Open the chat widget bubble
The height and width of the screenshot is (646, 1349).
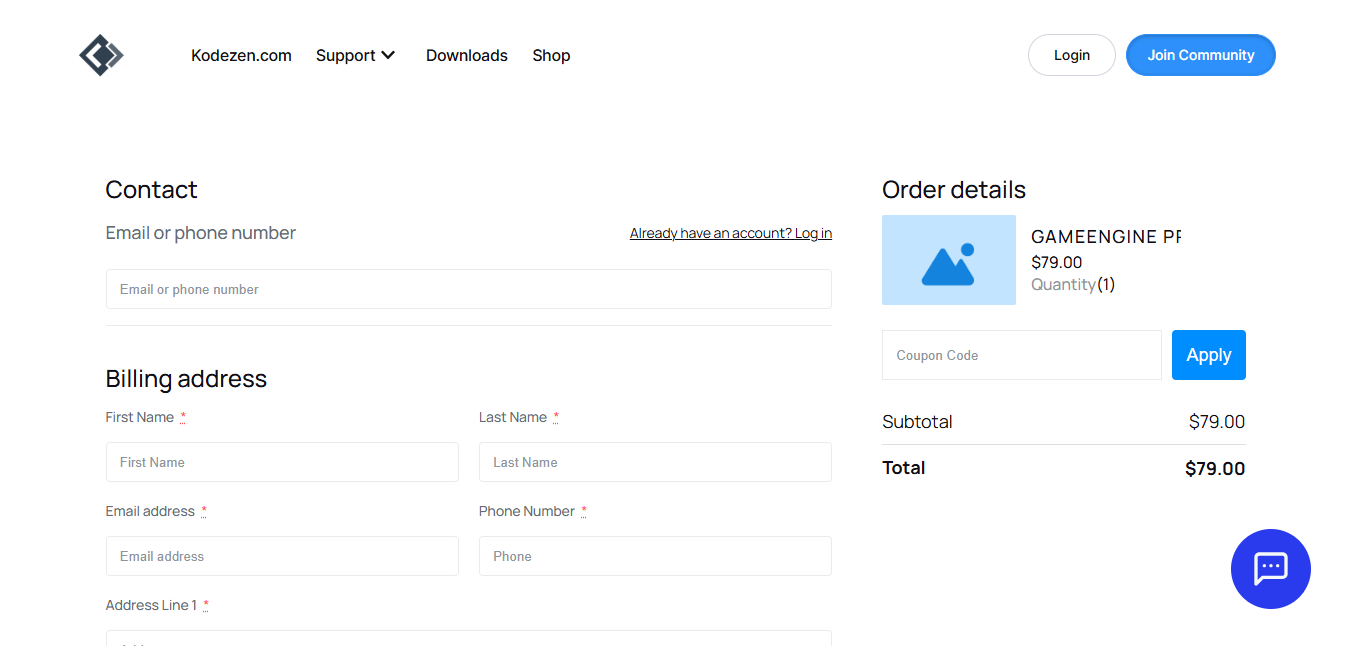(1270, 569)
